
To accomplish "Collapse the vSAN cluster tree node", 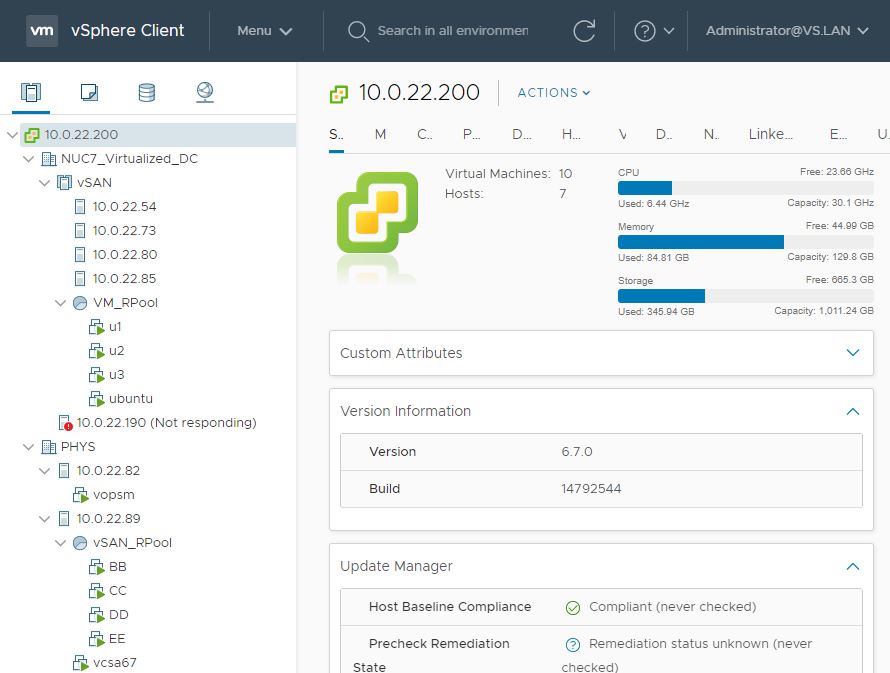I will [x=44, y=183].
